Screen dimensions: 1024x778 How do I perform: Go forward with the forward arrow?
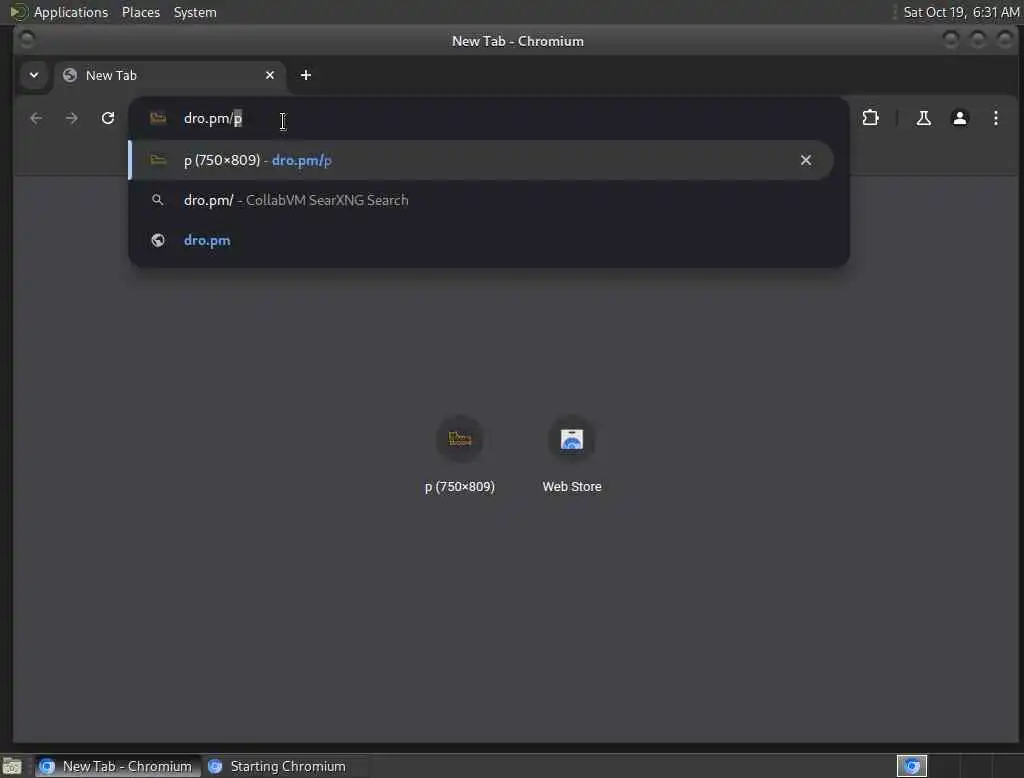point(72,118)
